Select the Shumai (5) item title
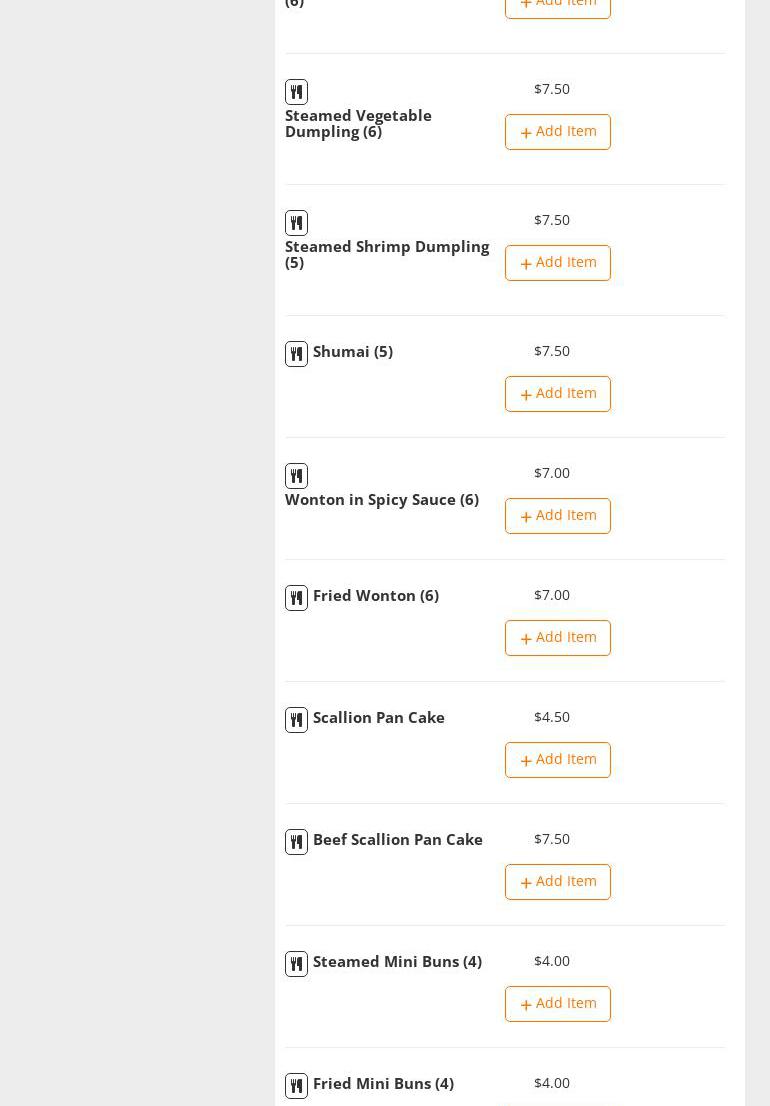The height and width of the screenshot is (1106, 770). pyautogui.click(x=352, y=352)
